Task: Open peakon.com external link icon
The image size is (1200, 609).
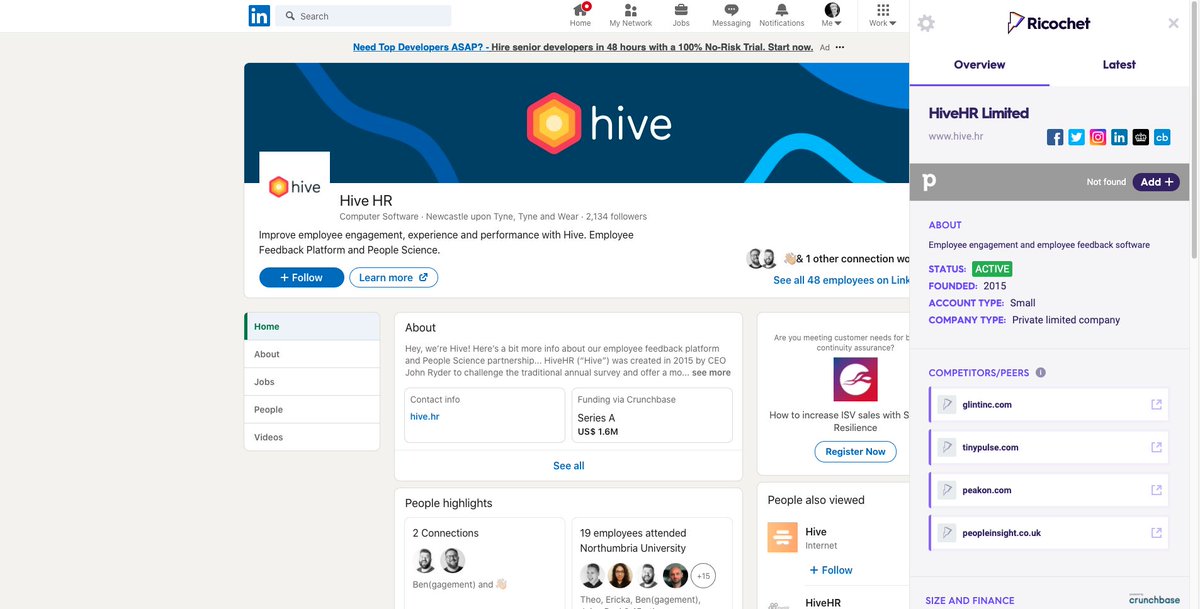Action: pos(1156,490)
